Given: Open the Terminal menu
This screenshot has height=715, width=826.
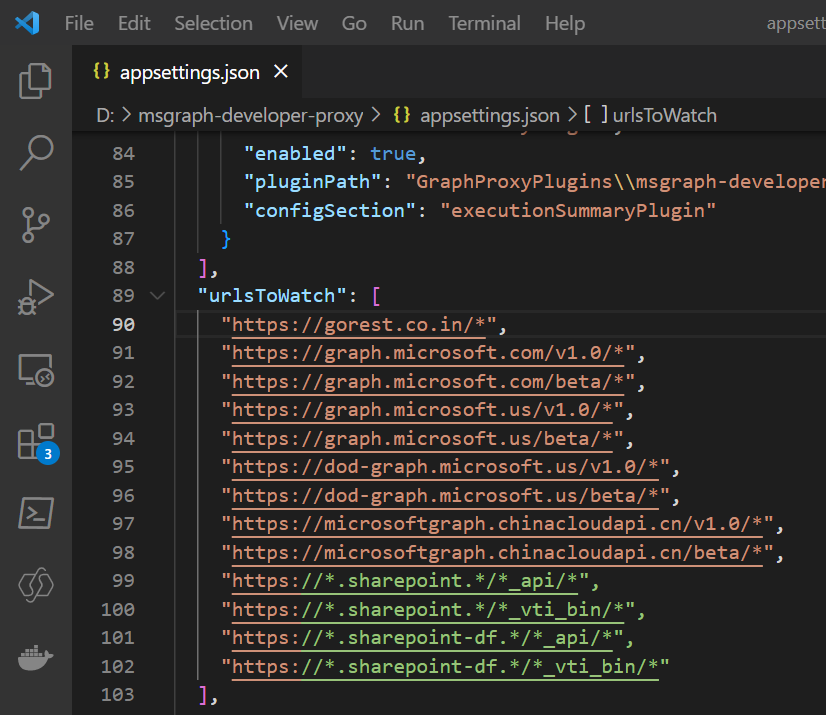Looking at the screenshot, I should pos(484,23).
